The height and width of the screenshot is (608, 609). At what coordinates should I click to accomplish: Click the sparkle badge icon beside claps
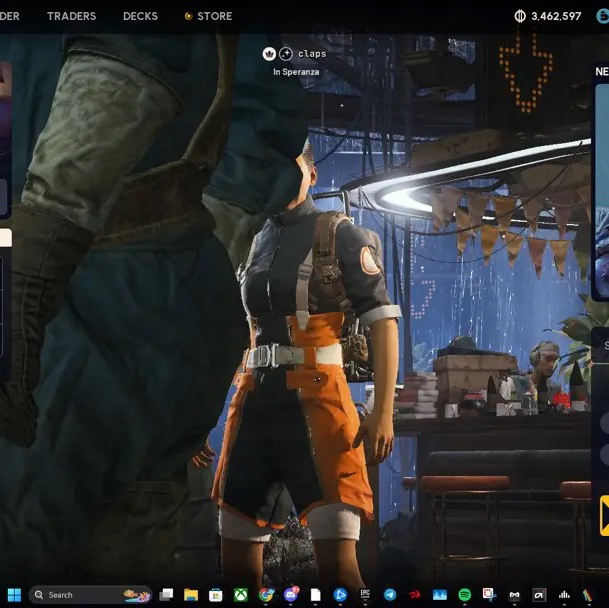[x=285, y=54]
